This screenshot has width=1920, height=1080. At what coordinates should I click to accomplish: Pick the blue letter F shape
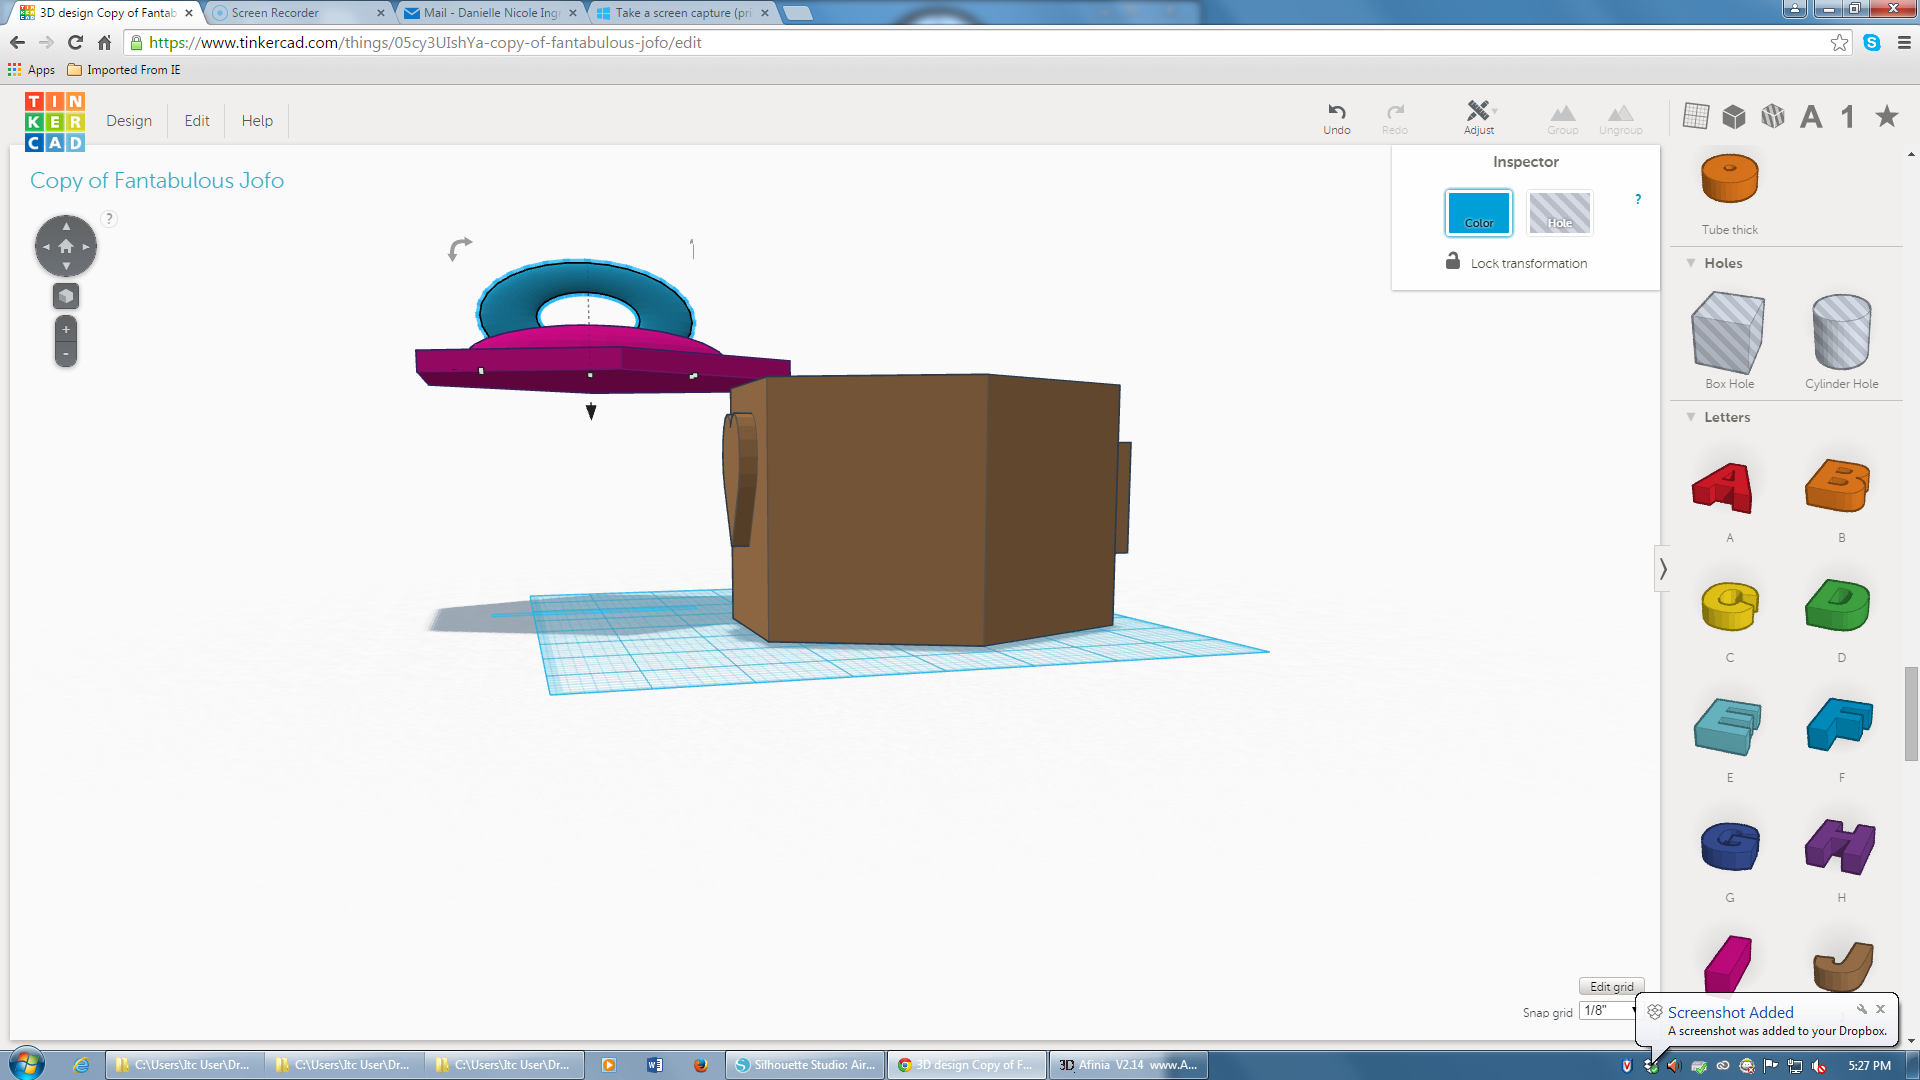coord(1839,724)
